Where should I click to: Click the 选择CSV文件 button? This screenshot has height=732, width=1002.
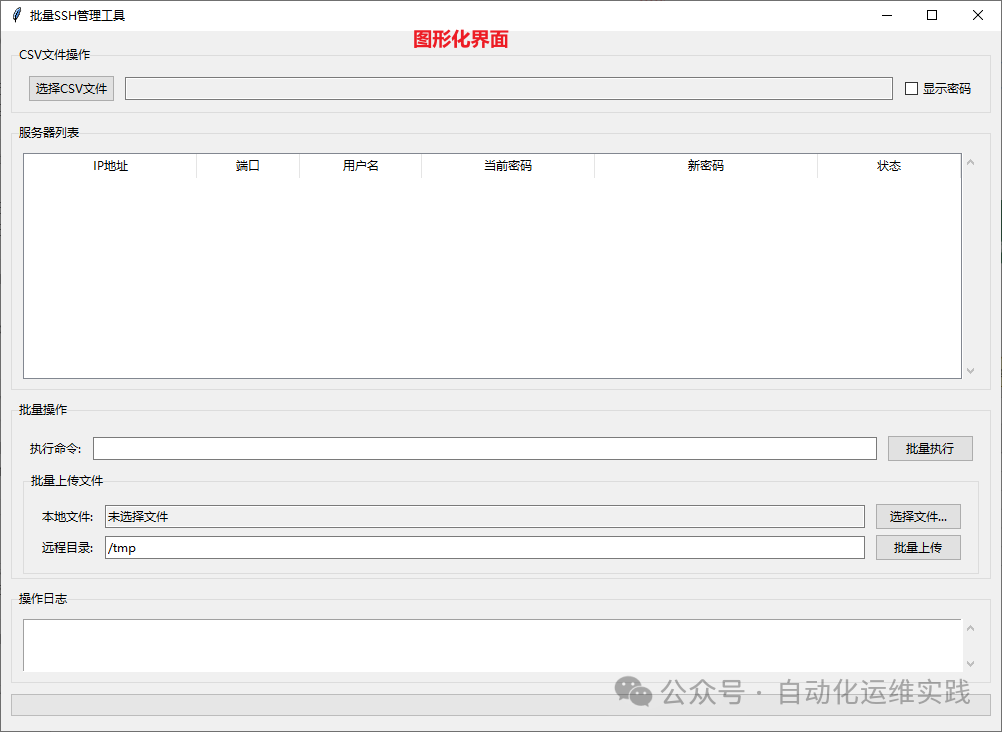tap(72, 88)
